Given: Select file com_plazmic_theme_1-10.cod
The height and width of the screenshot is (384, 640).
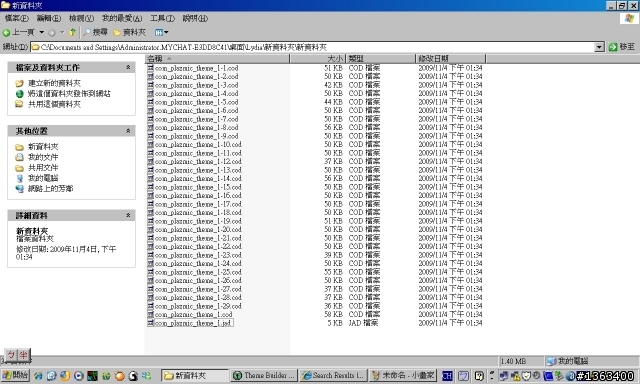Looking at the screenshot, I should tap(198, 144).
